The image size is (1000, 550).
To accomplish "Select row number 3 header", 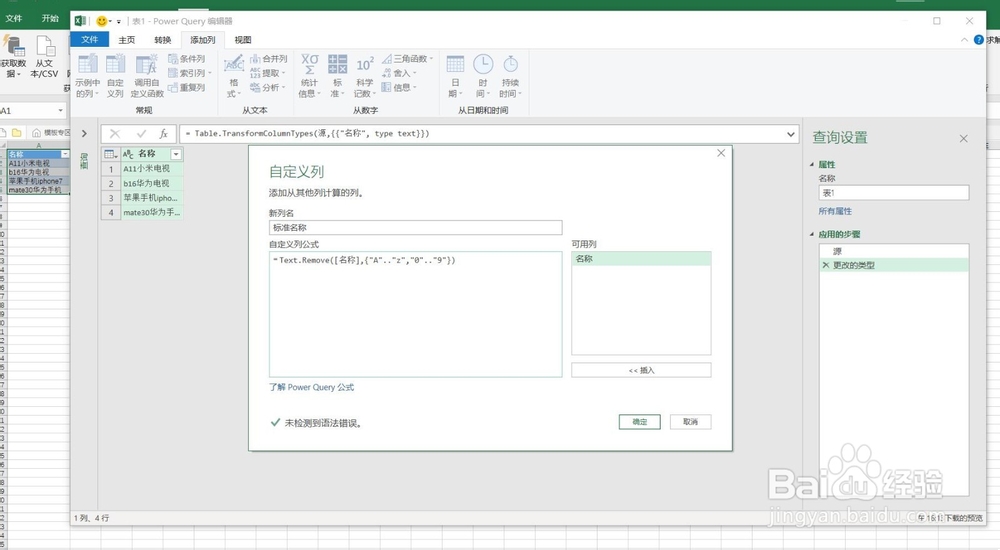I will tap(110, 198).
